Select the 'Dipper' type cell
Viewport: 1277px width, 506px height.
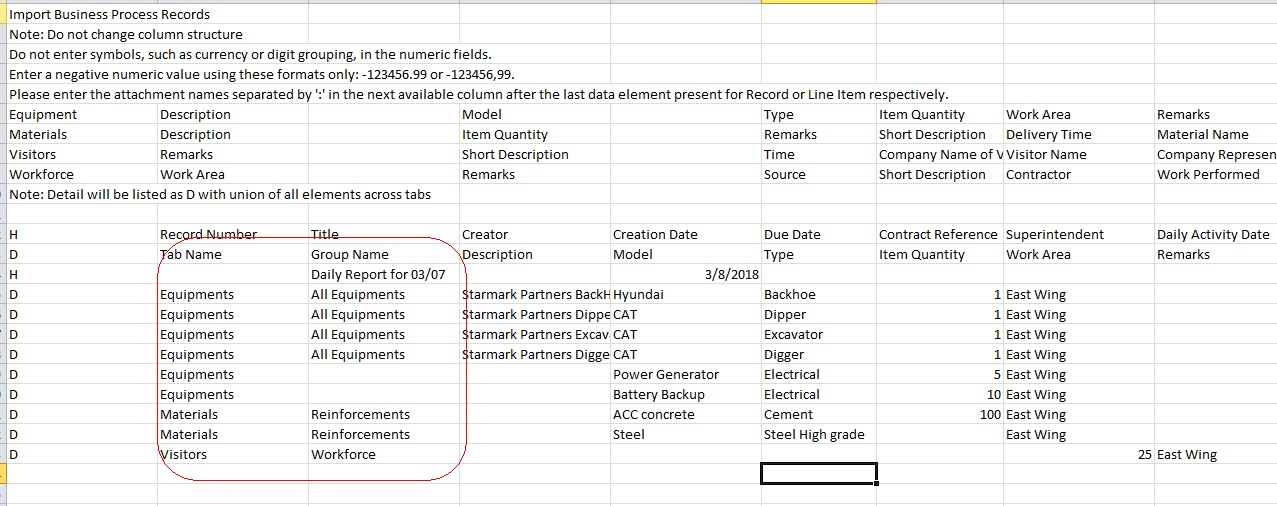(x=819, y=314)
